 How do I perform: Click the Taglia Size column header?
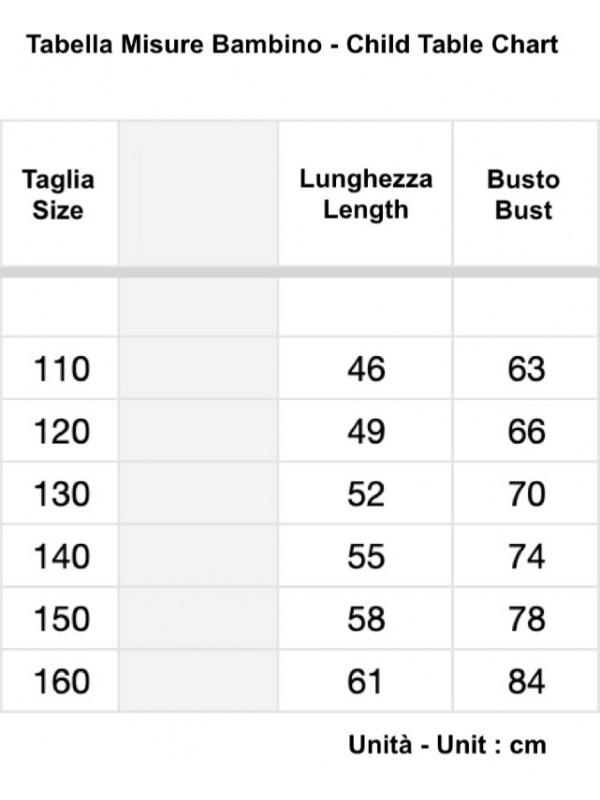(x=58, y=195)
